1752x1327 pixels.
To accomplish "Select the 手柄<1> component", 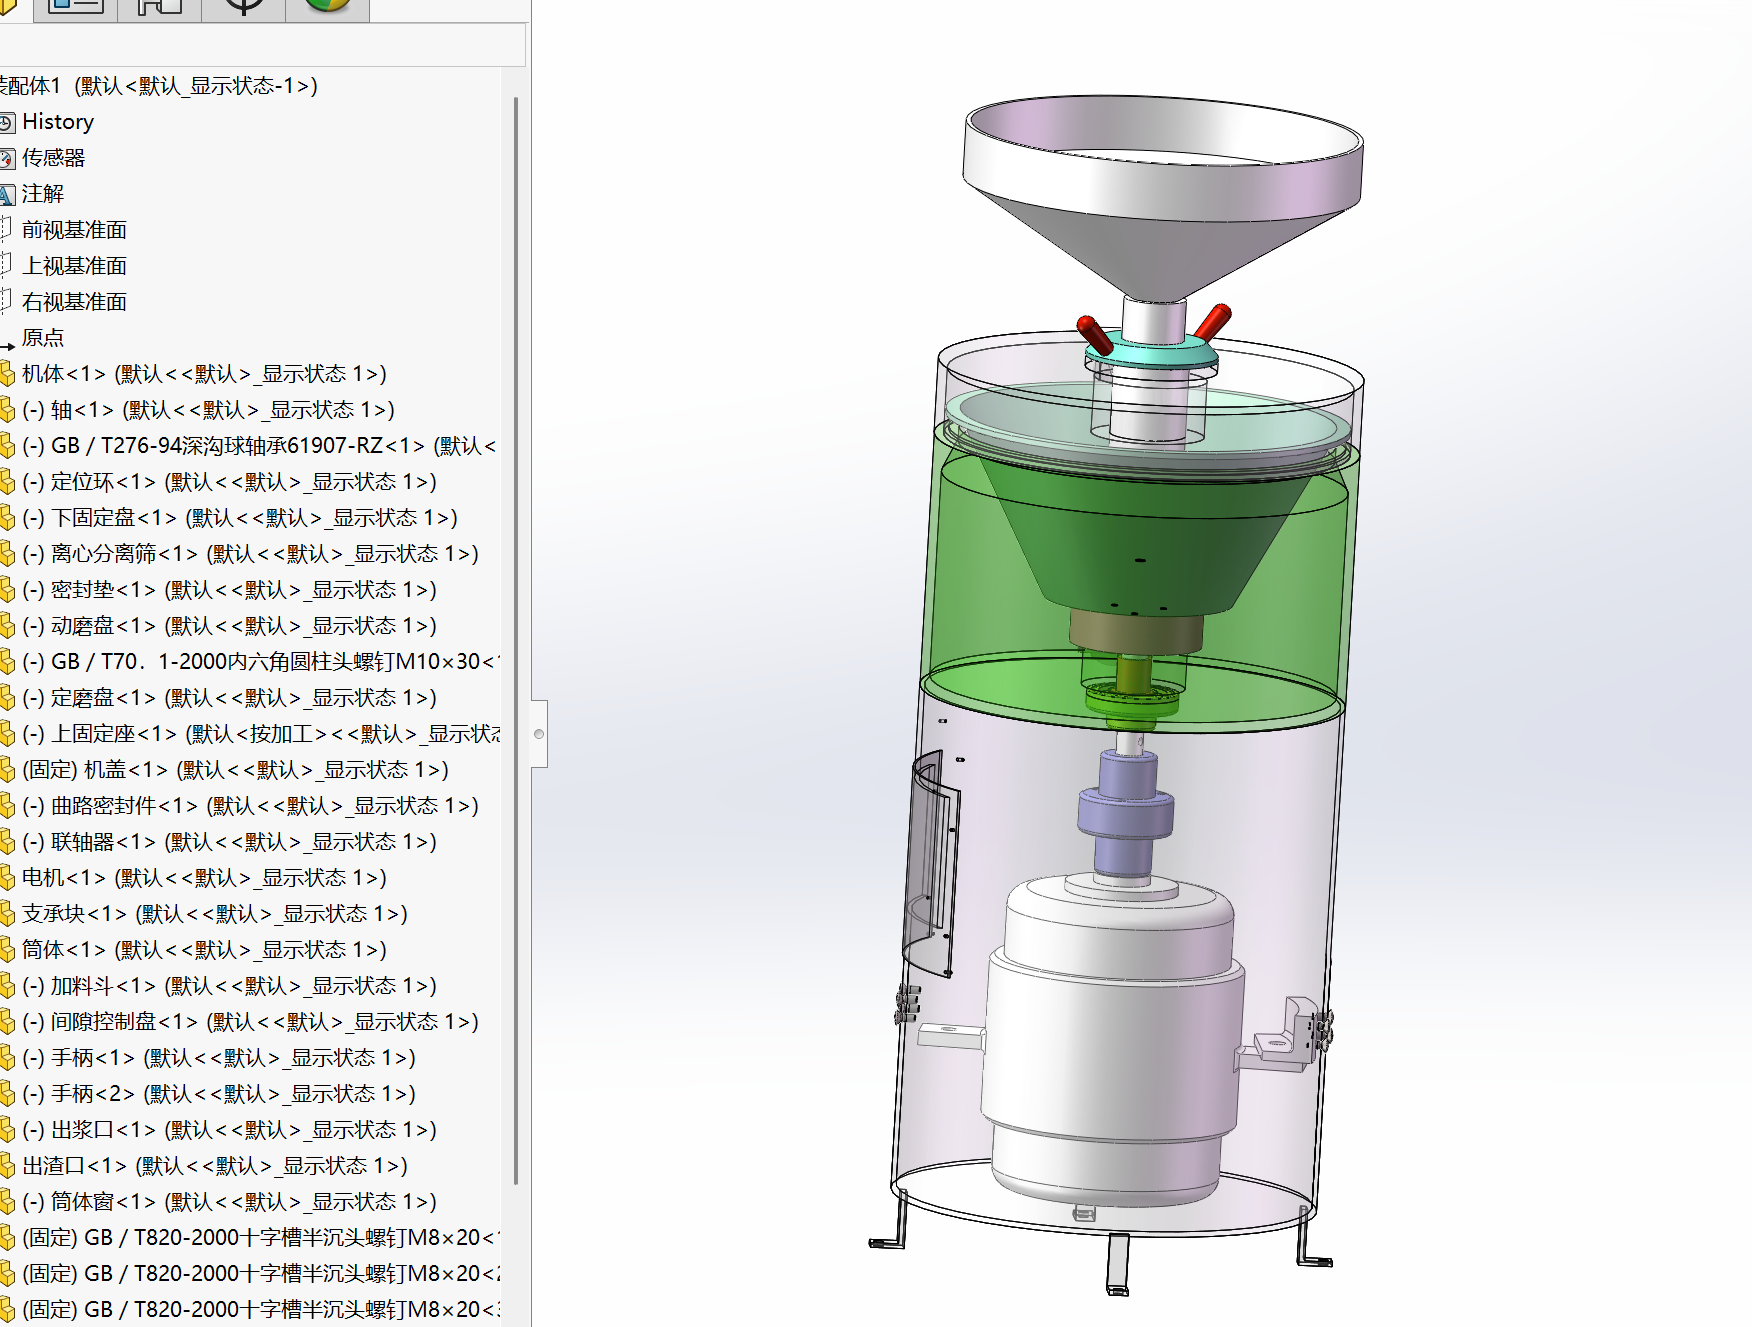I will 218,1058.
